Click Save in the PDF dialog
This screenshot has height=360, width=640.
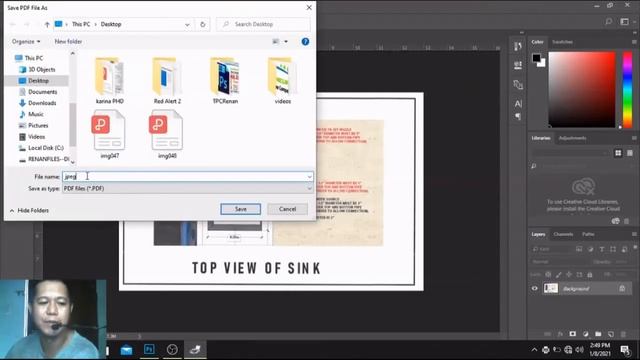tap(240, 209)
